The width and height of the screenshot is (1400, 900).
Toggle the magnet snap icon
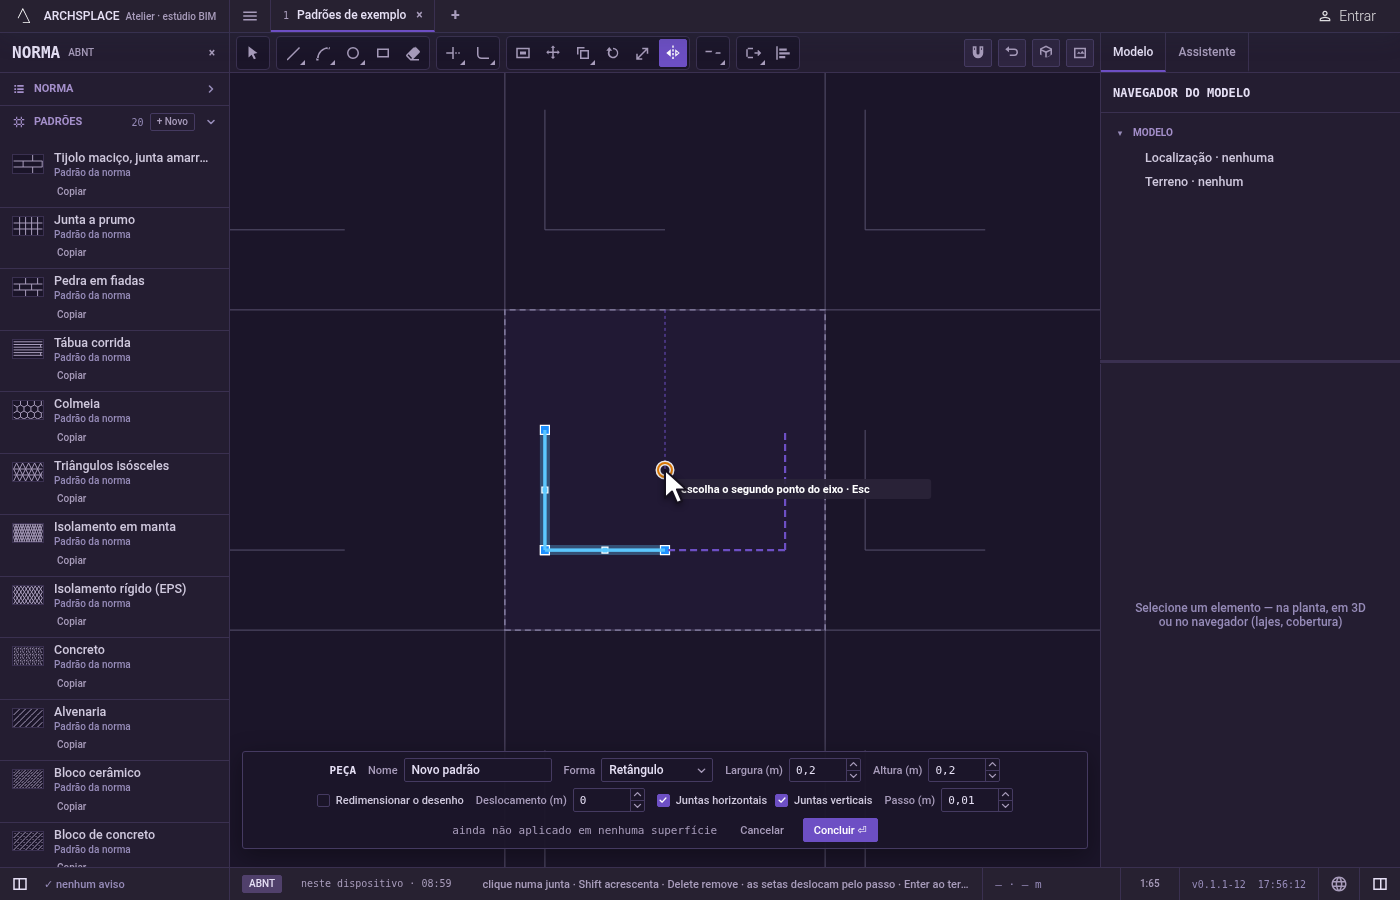click(978, 53)
